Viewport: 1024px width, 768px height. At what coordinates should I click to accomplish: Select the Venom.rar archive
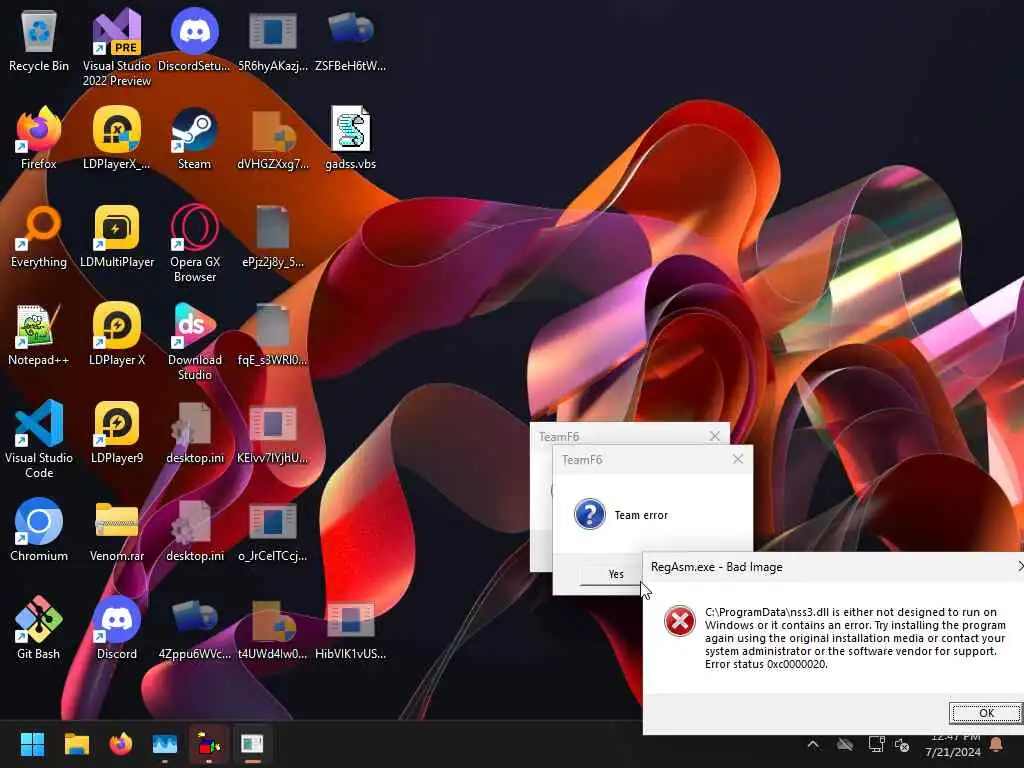coord(117,530)
